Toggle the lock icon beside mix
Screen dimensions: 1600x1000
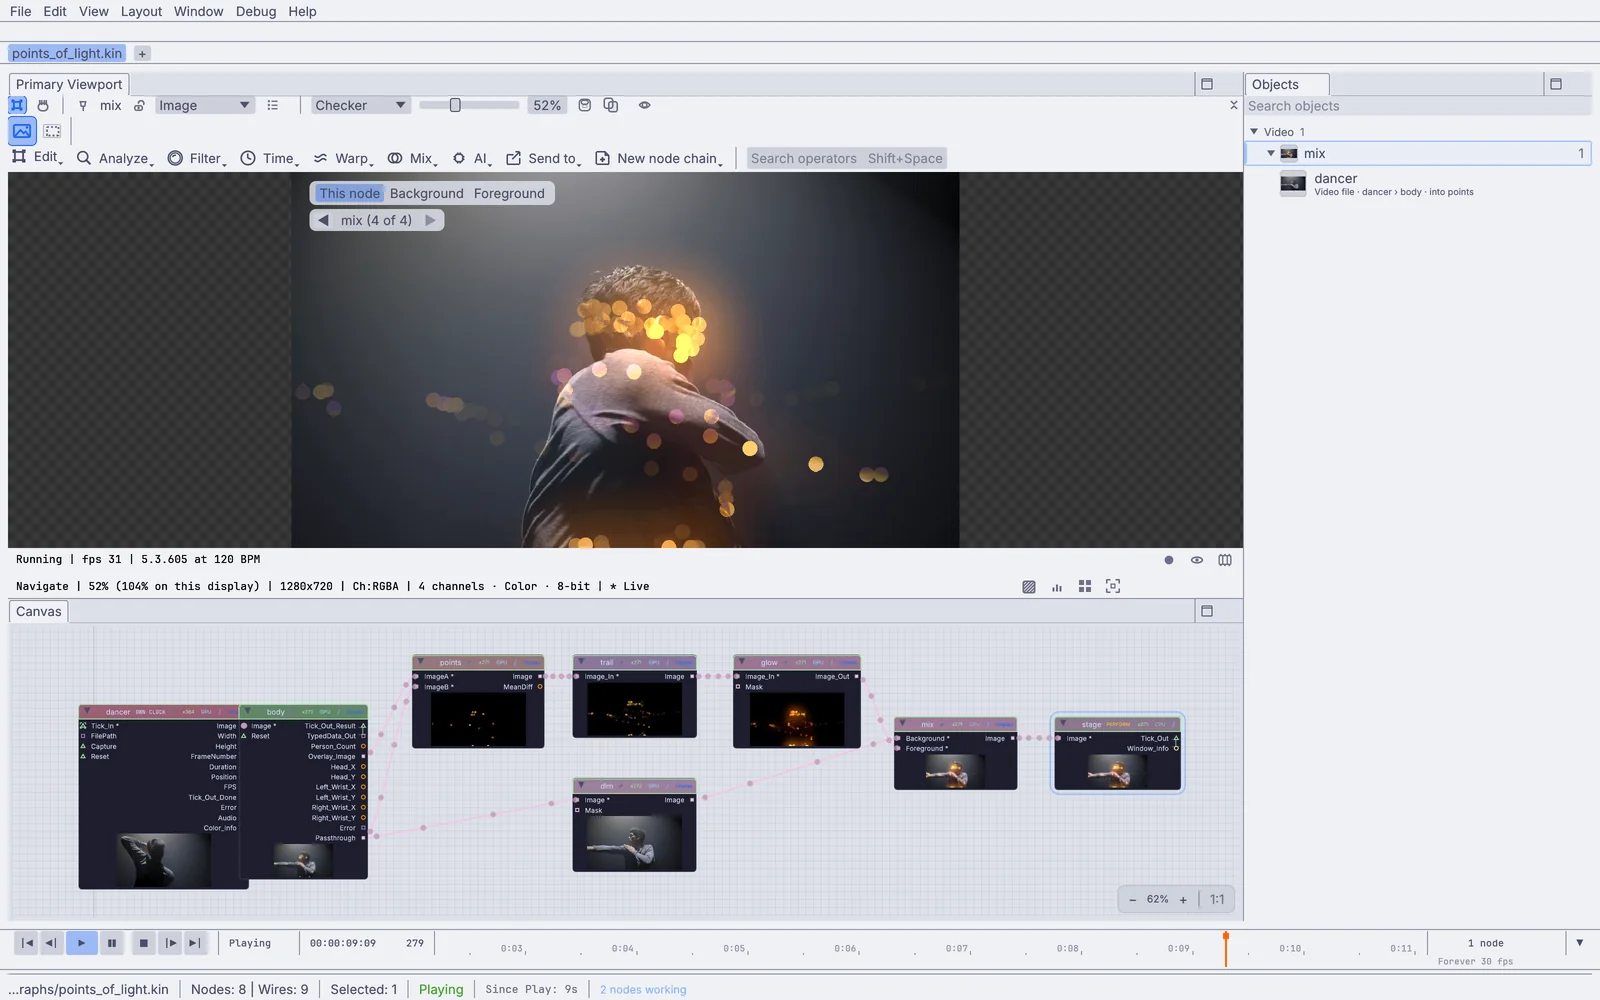[139, 105]
